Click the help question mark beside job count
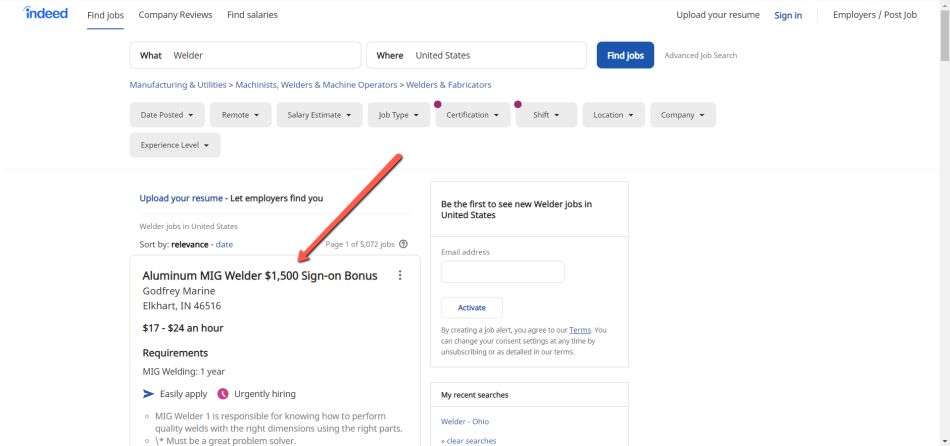 click(x=404, y=244)
